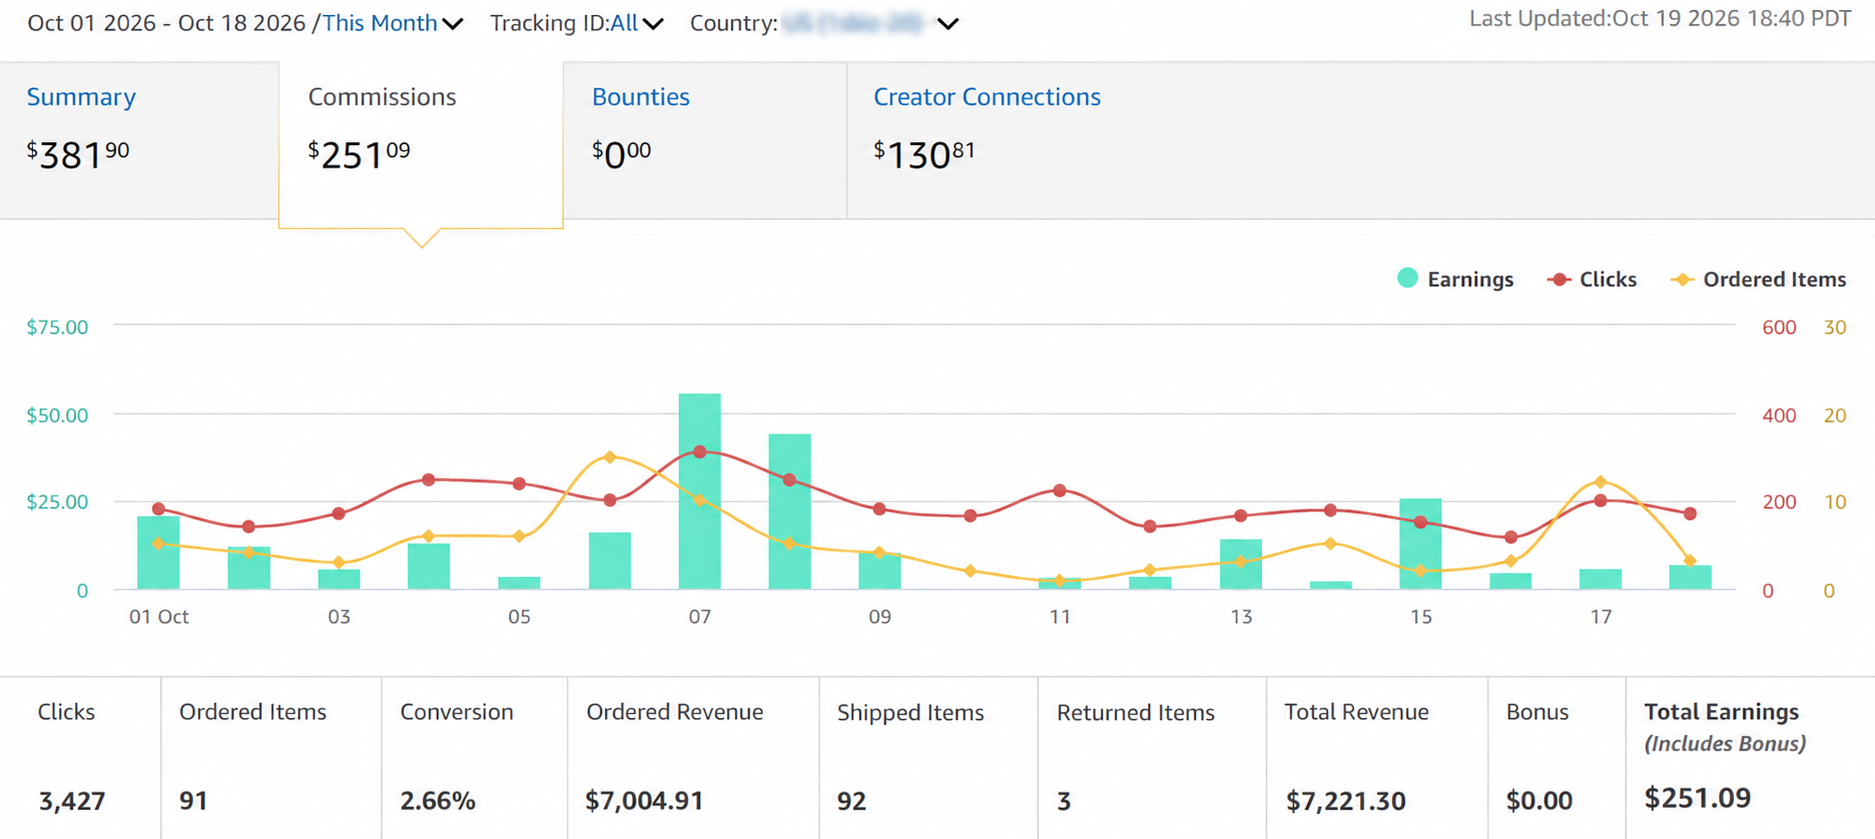Open the This Month date range dropdown

click(392, 23)
